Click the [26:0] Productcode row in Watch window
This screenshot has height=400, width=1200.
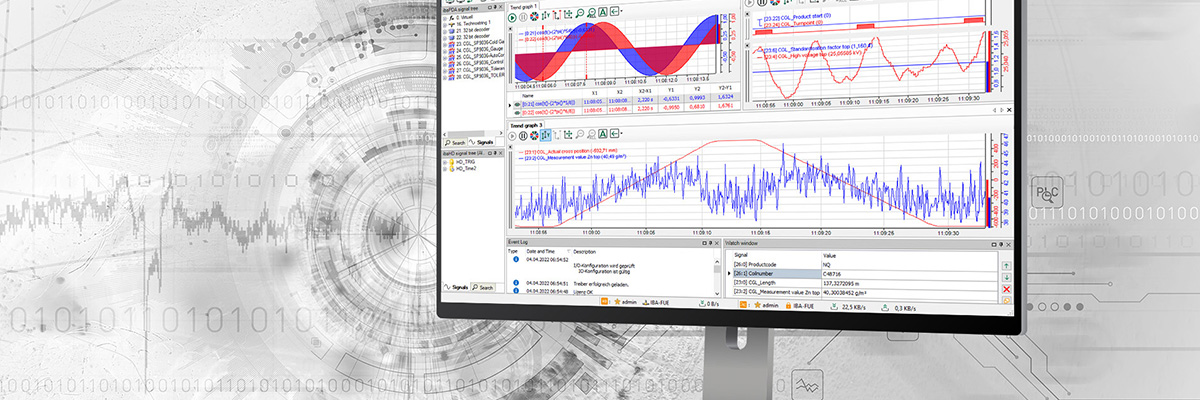pyautogui.click(x=865, y=265)
